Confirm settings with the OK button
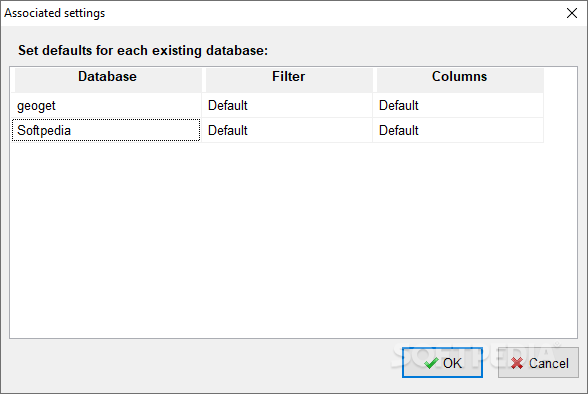Viewport: 588px width, 394px height. (442, 363)
